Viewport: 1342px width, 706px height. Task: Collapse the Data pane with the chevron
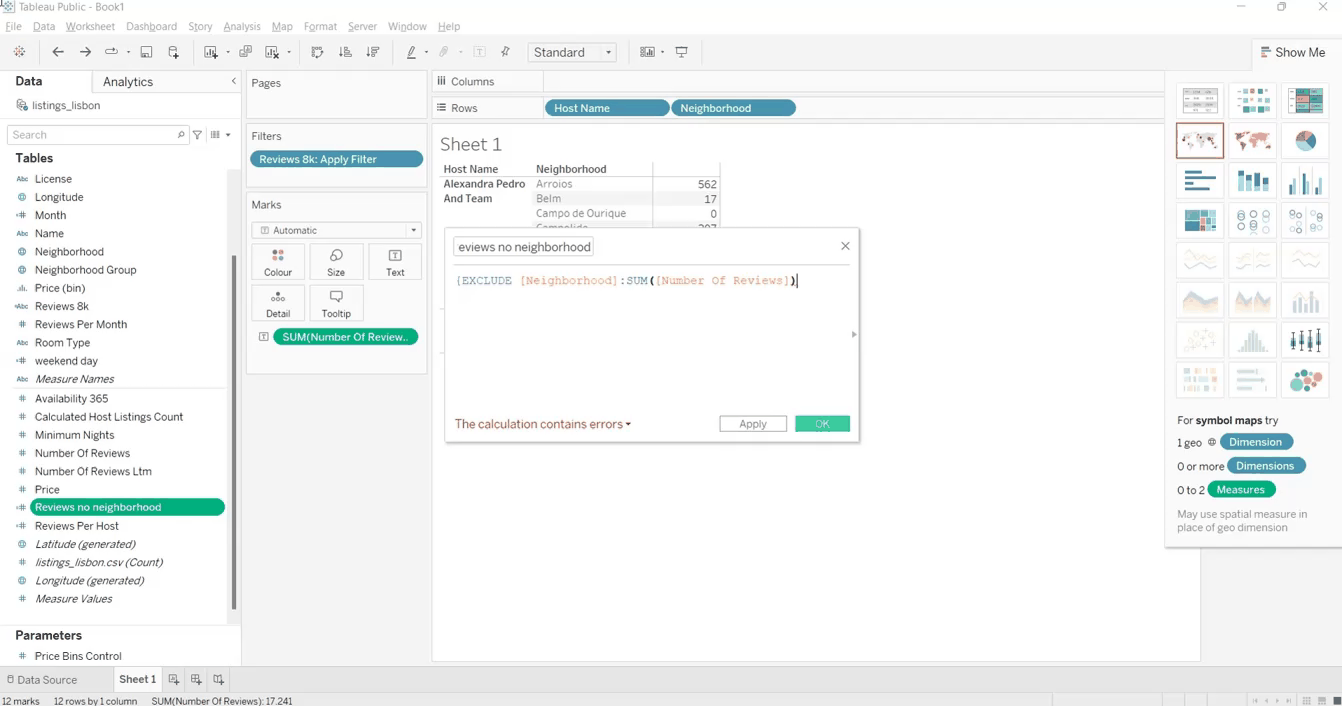(233, 81)
